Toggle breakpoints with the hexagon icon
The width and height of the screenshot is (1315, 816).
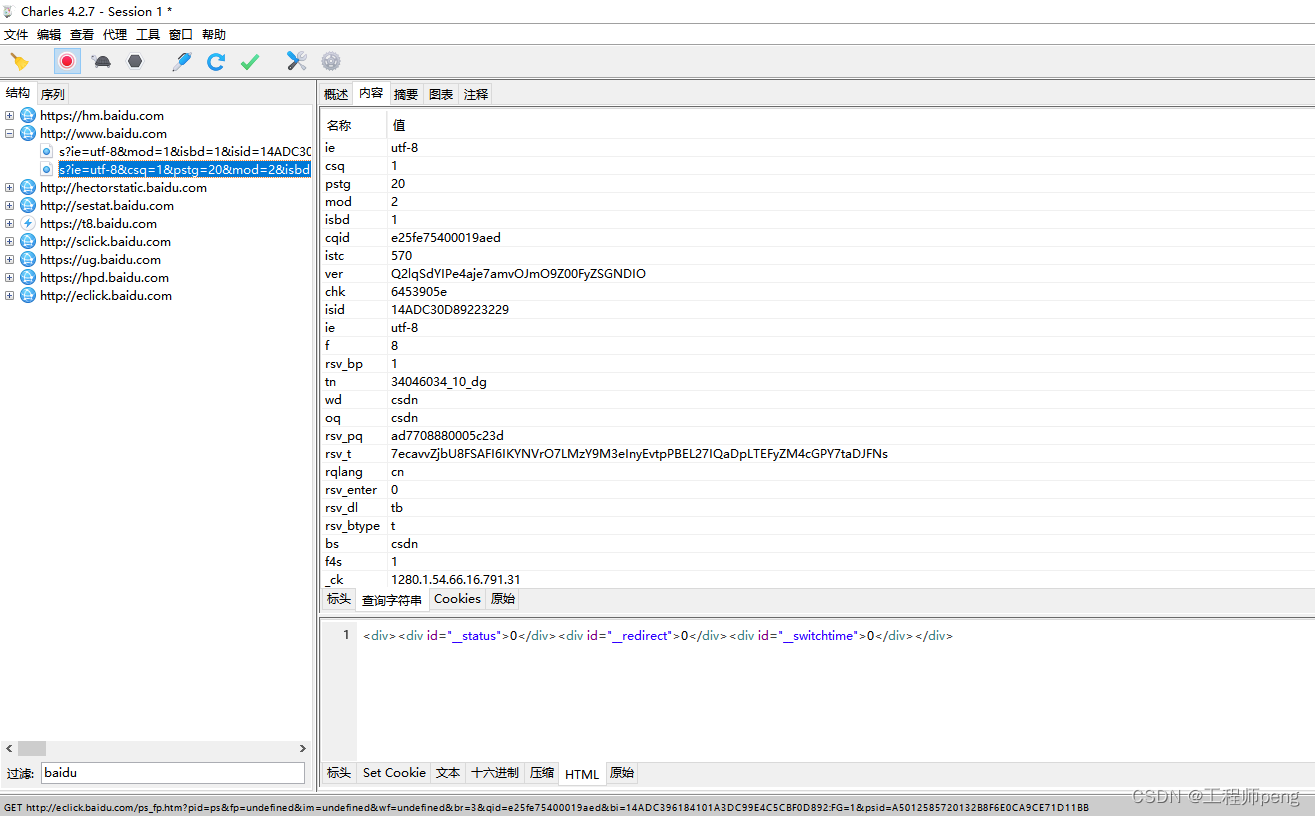tap(135, 62)
